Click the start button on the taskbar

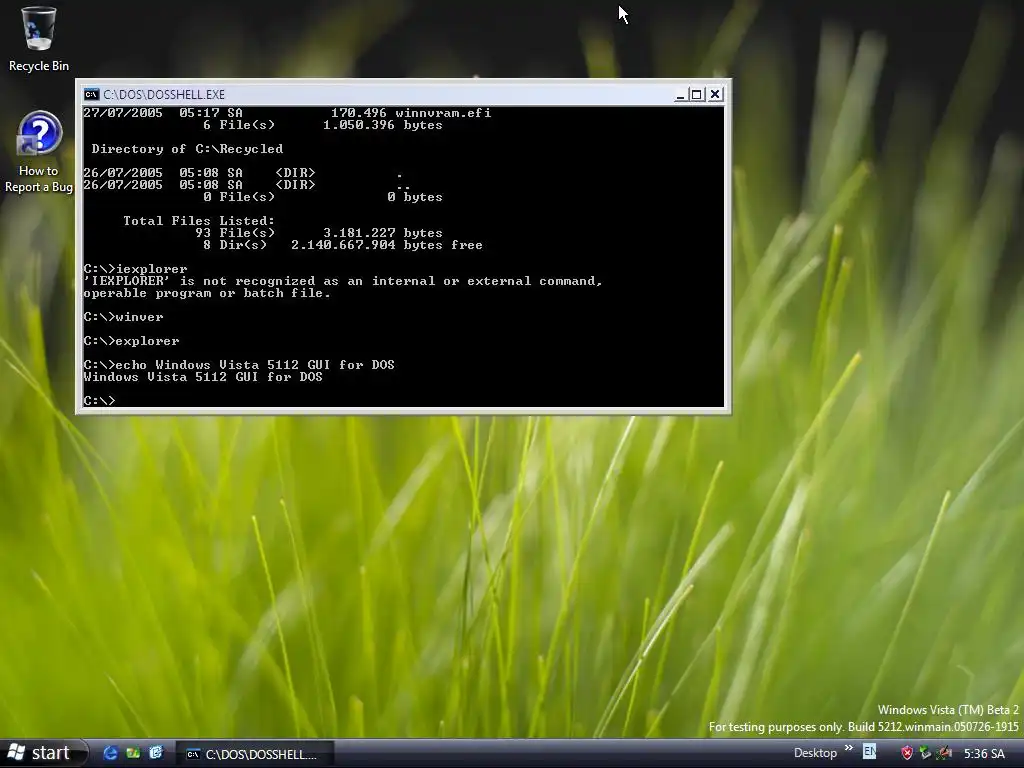coord(43,753)
